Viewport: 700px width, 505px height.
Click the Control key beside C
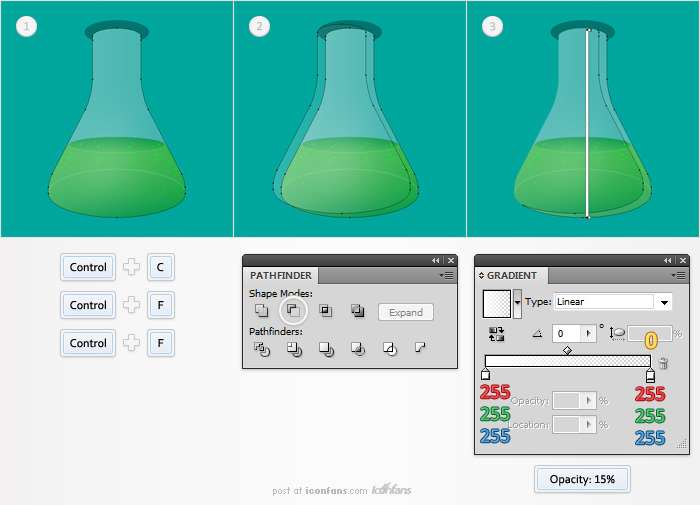(88, 267)
